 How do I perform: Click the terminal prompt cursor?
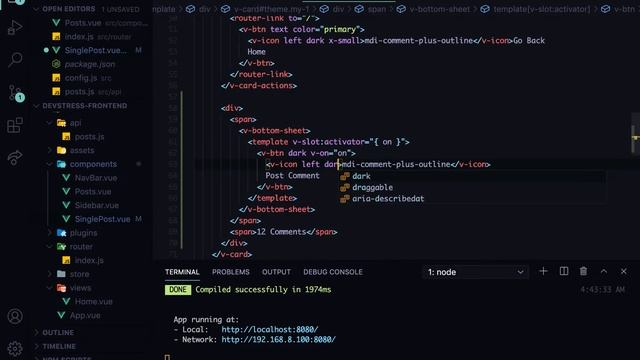click(x=167, y=357)
